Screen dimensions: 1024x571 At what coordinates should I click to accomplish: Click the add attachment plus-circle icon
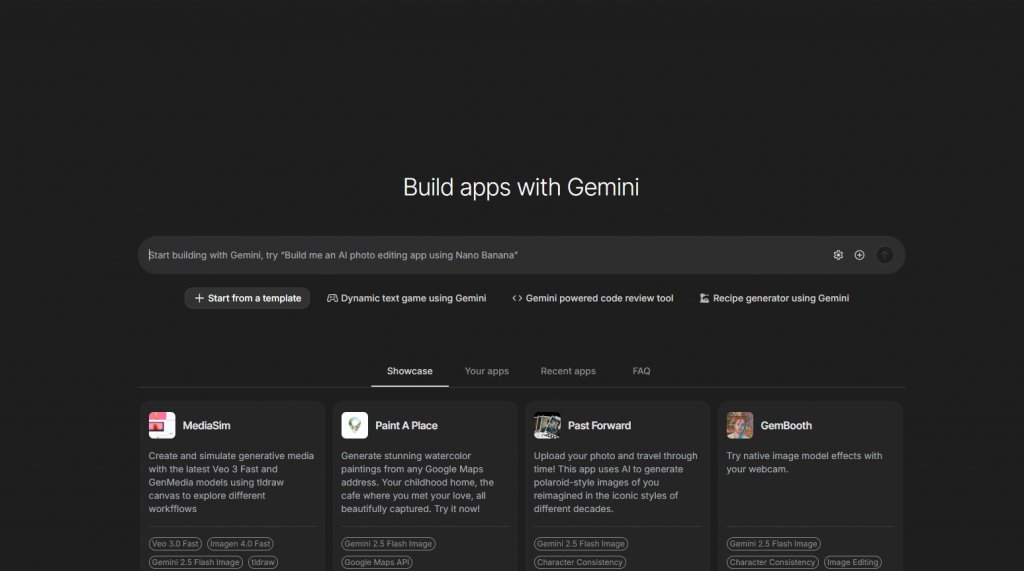pos(859,255)
